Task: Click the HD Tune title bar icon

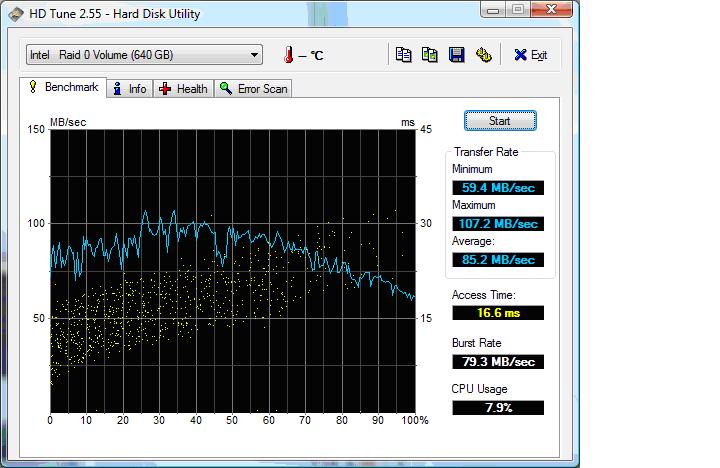Action: point(16,14)
